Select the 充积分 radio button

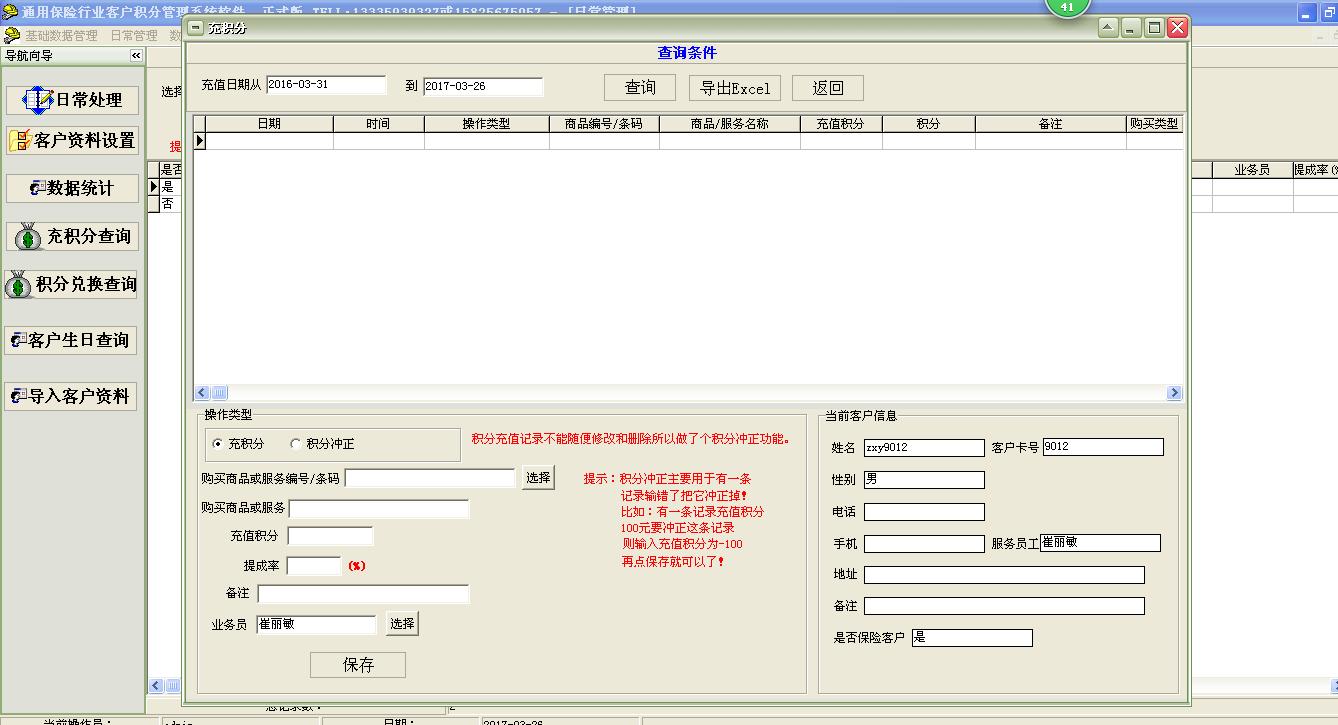point(218,444)
